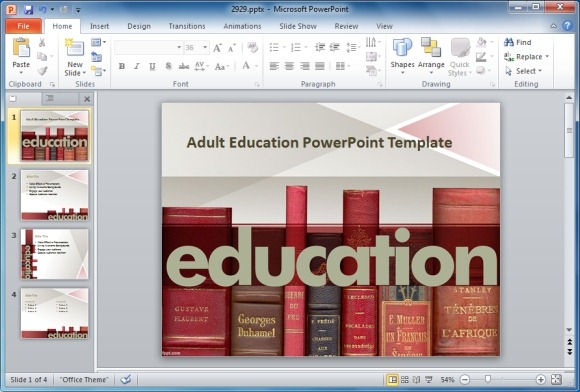The width and height of the screenshot is (580, 392).
Task: Open the Design tab
Action: pos(139,26)
